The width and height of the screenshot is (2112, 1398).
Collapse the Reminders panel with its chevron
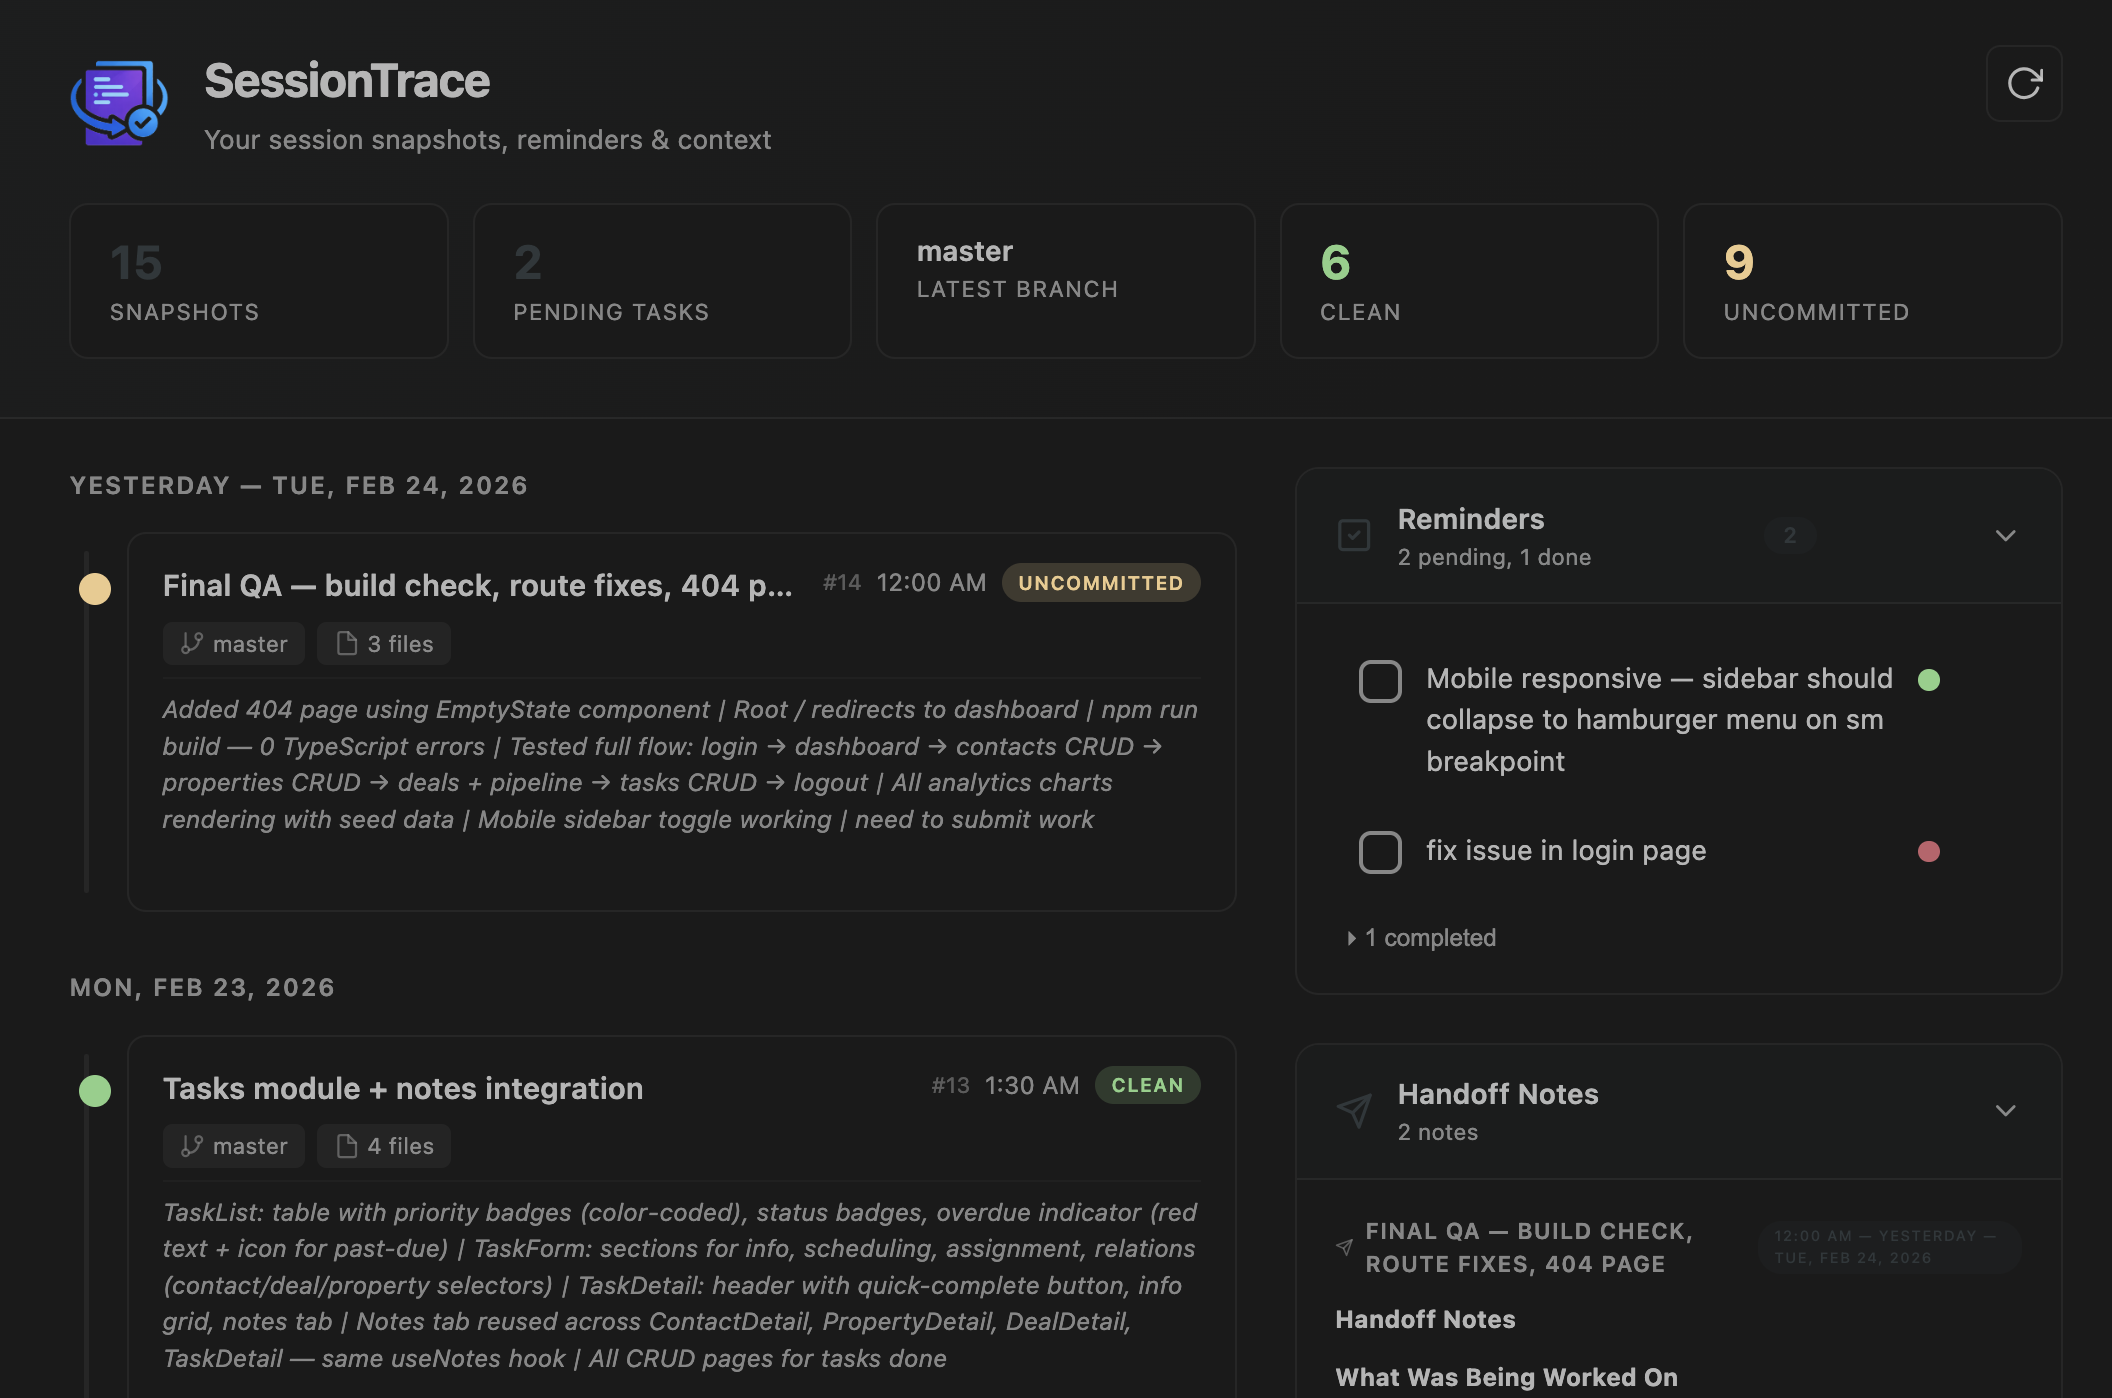coord(2005,535)
